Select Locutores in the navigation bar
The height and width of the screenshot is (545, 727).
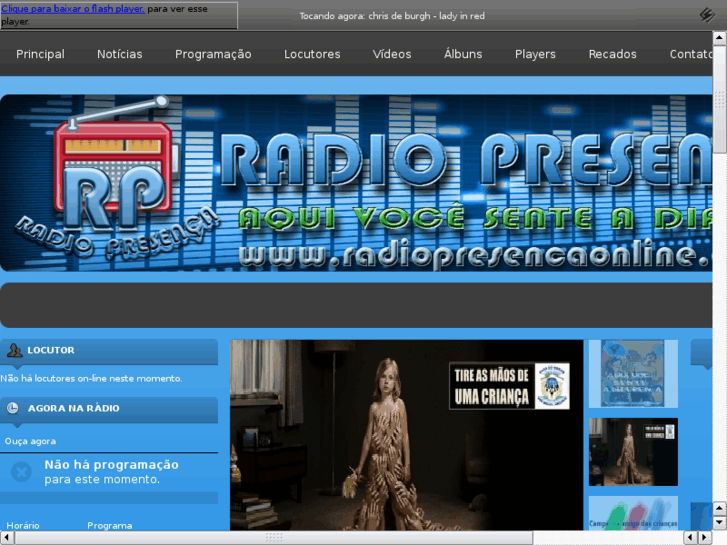pyautogui.click(x=312, y=54)
